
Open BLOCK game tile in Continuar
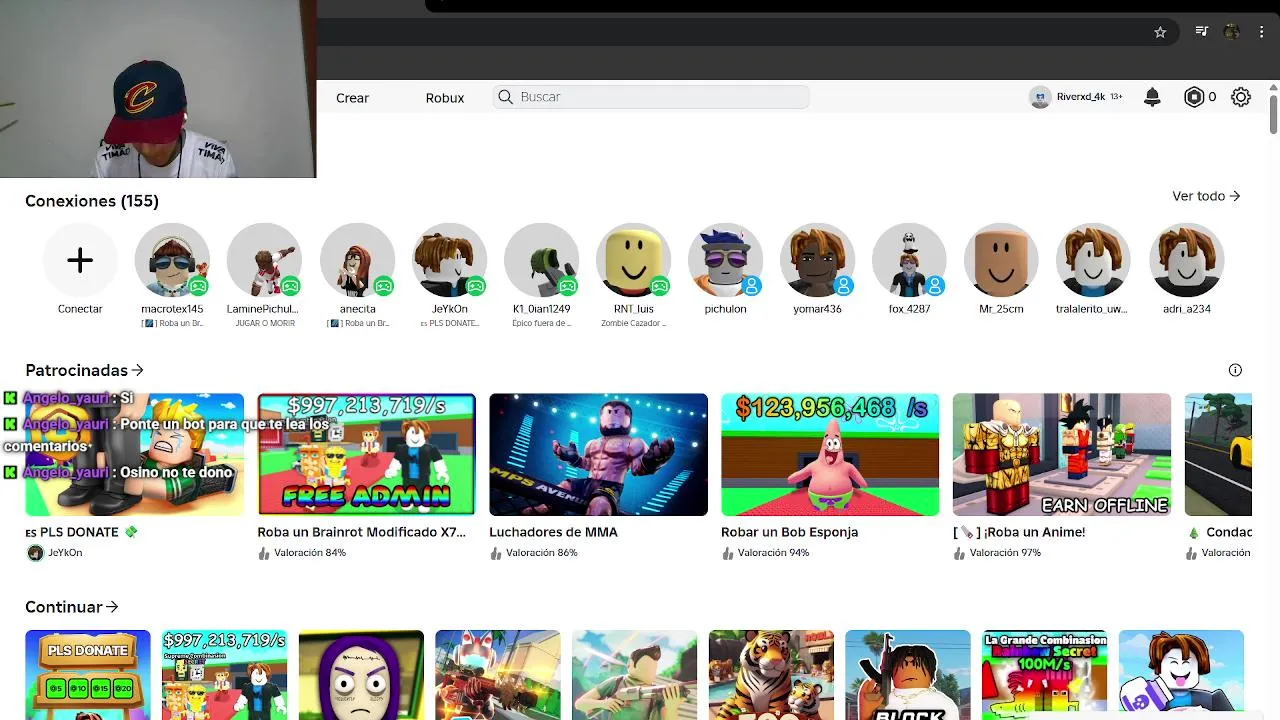tap(908, 675)
